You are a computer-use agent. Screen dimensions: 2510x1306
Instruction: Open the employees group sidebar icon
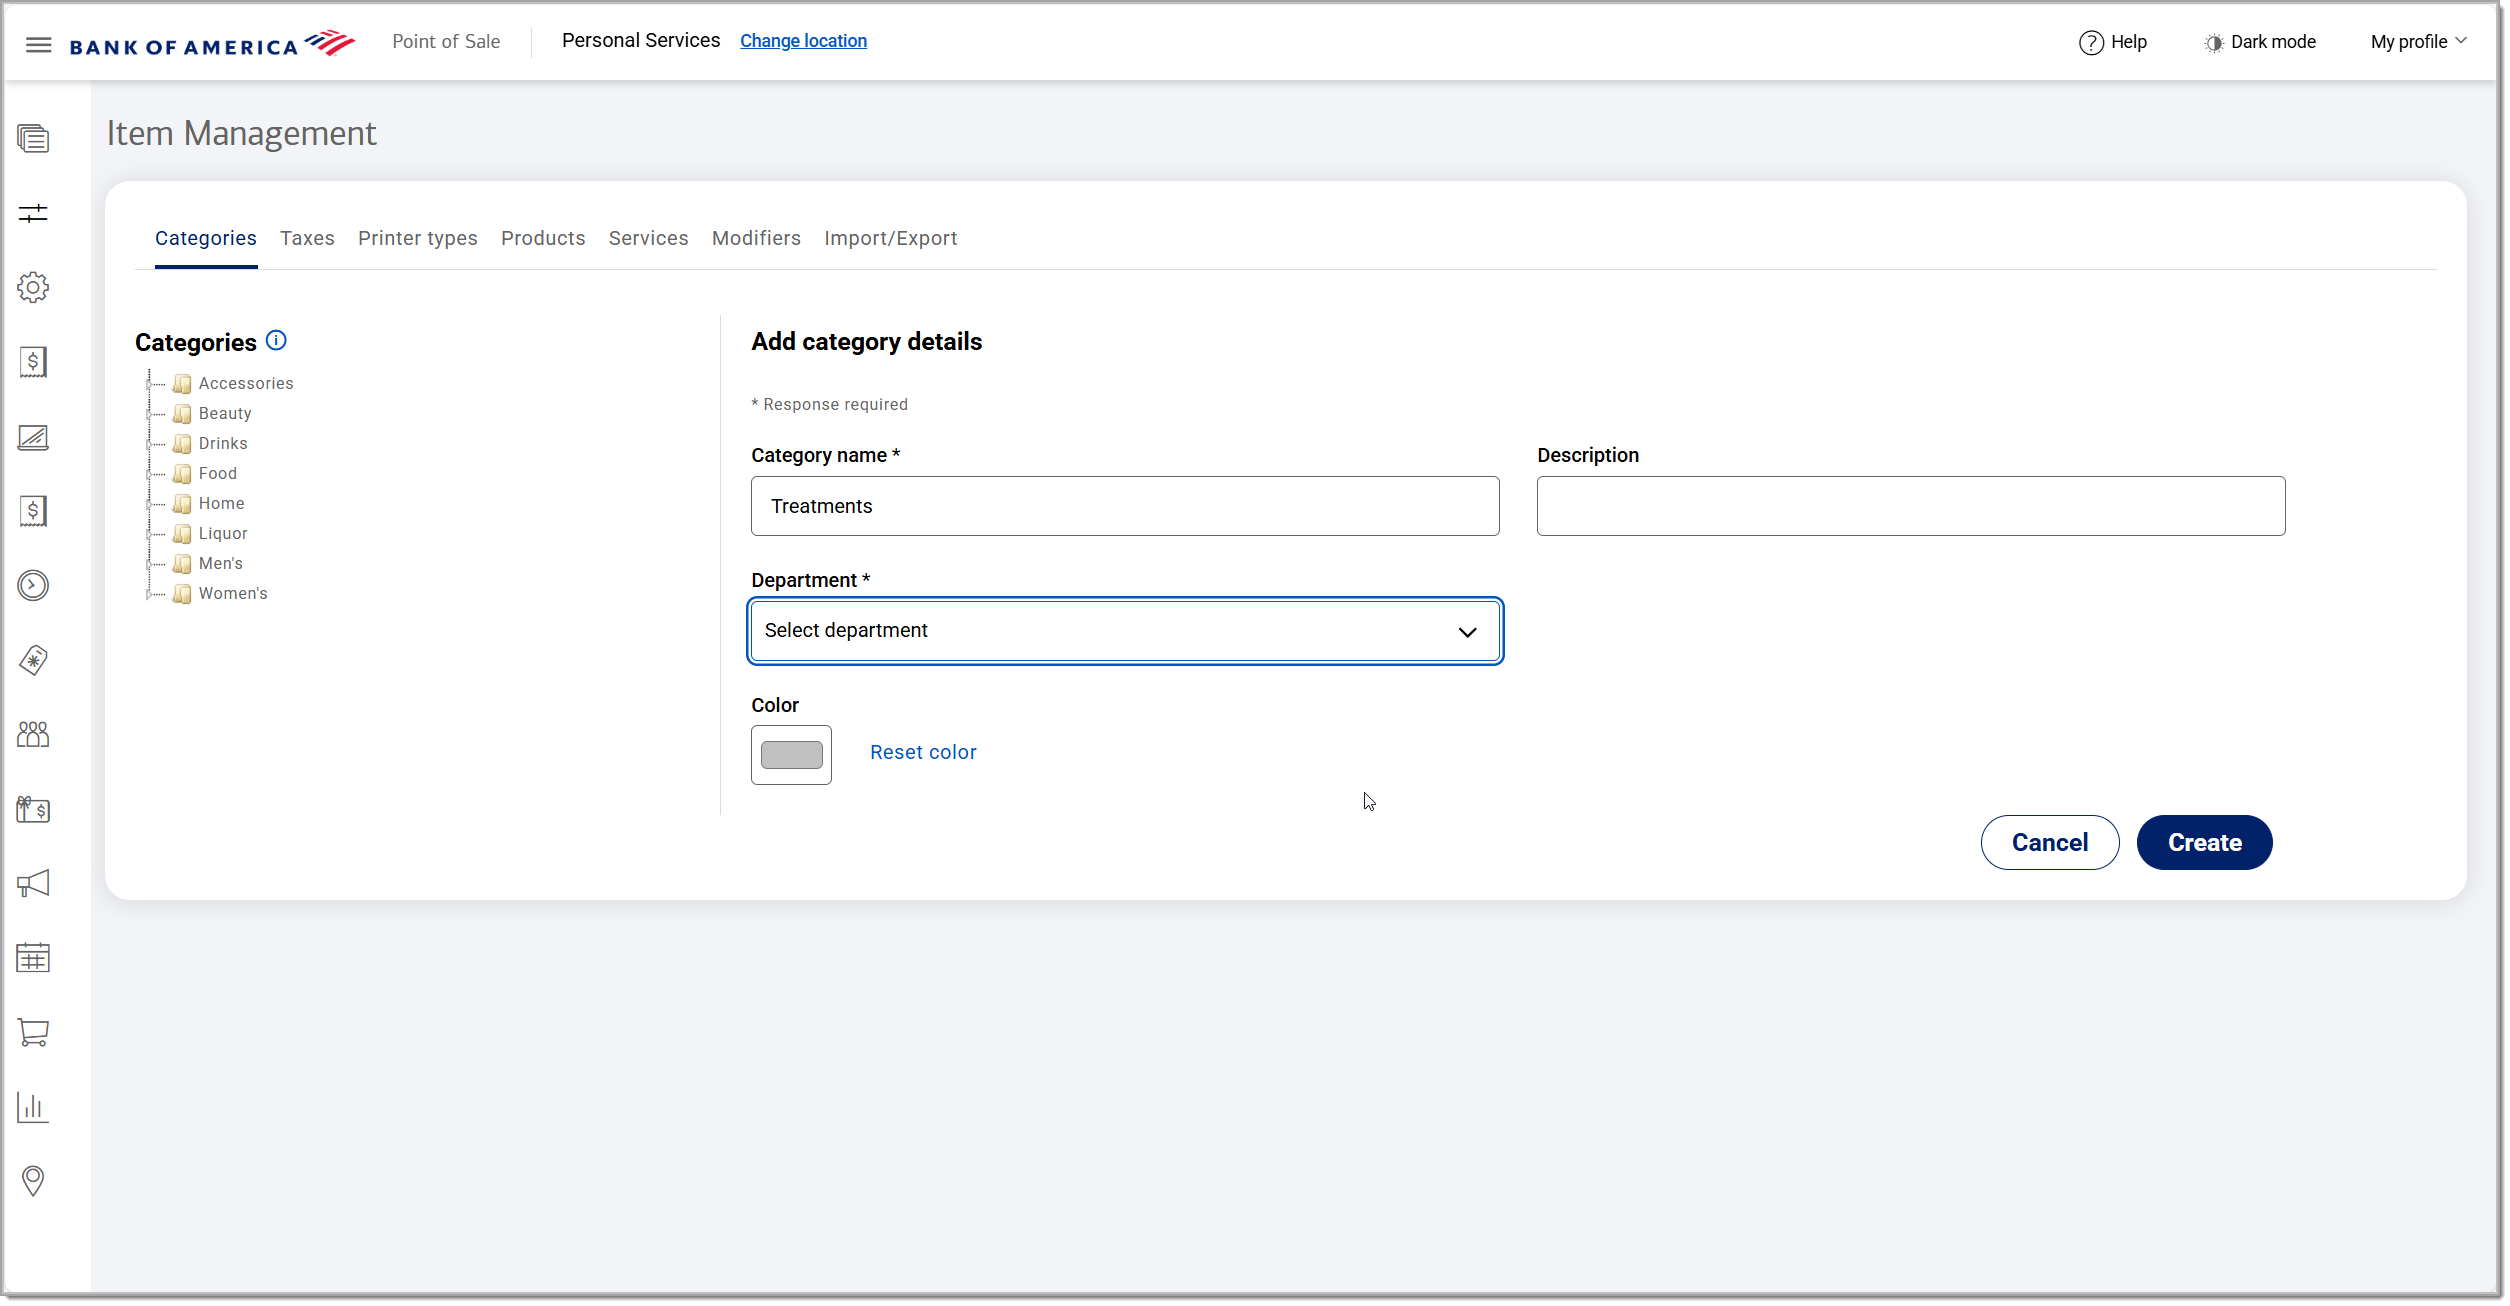click(33, 735)
